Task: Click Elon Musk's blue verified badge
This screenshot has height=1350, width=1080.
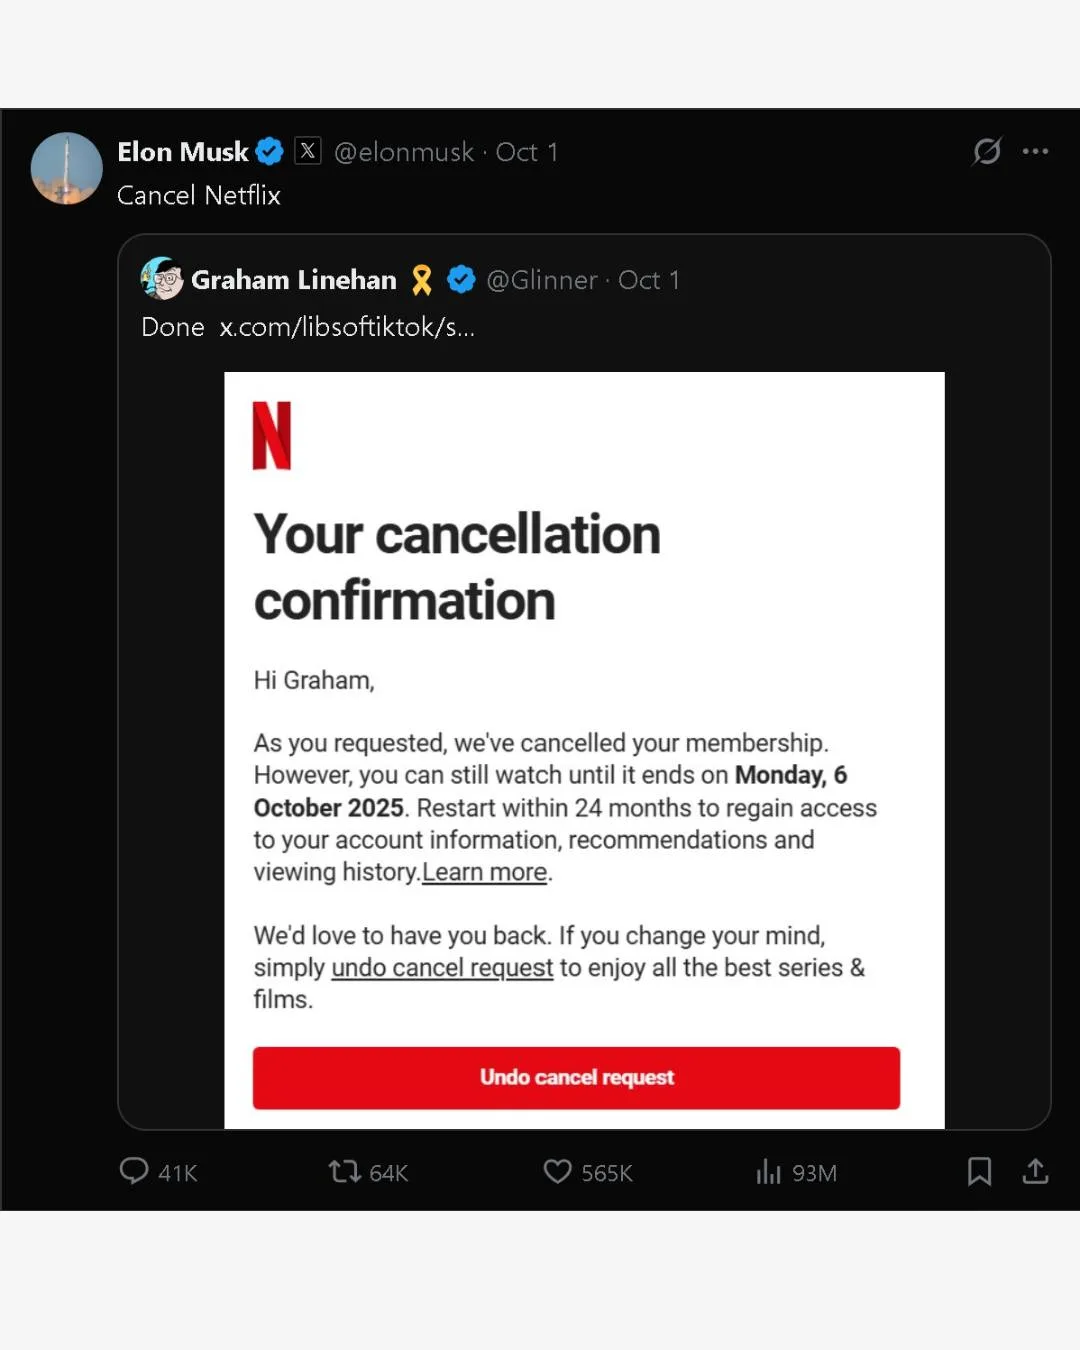Action: 270,151
